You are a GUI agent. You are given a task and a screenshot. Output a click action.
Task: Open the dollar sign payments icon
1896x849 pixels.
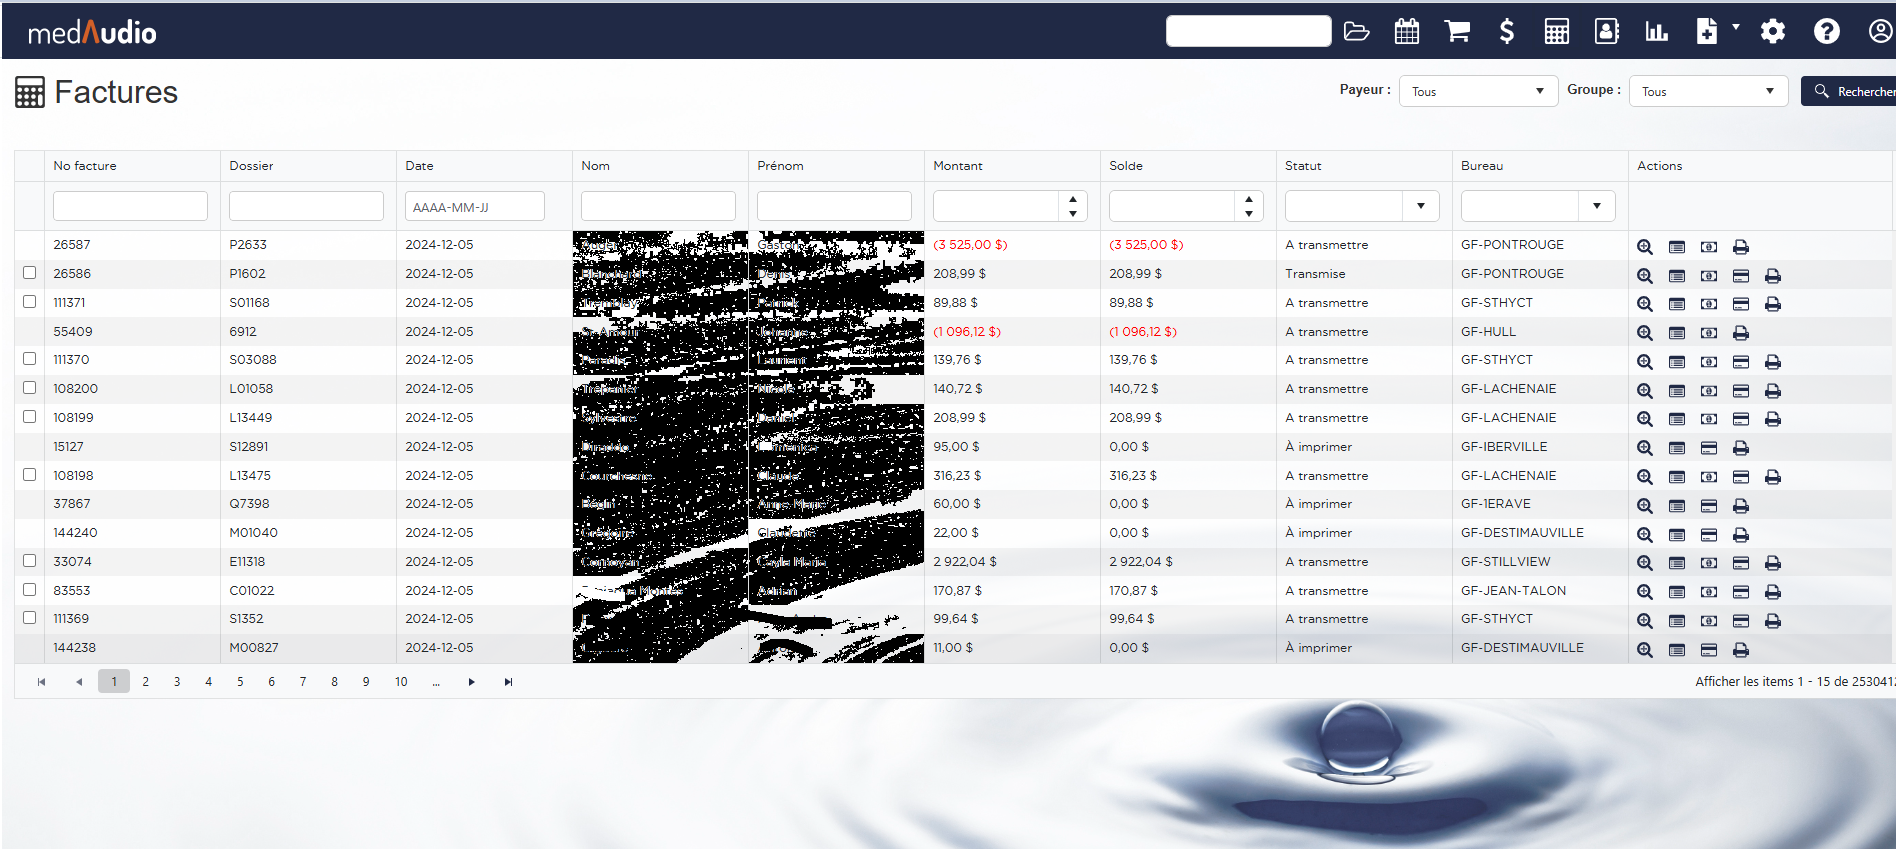1506,32
